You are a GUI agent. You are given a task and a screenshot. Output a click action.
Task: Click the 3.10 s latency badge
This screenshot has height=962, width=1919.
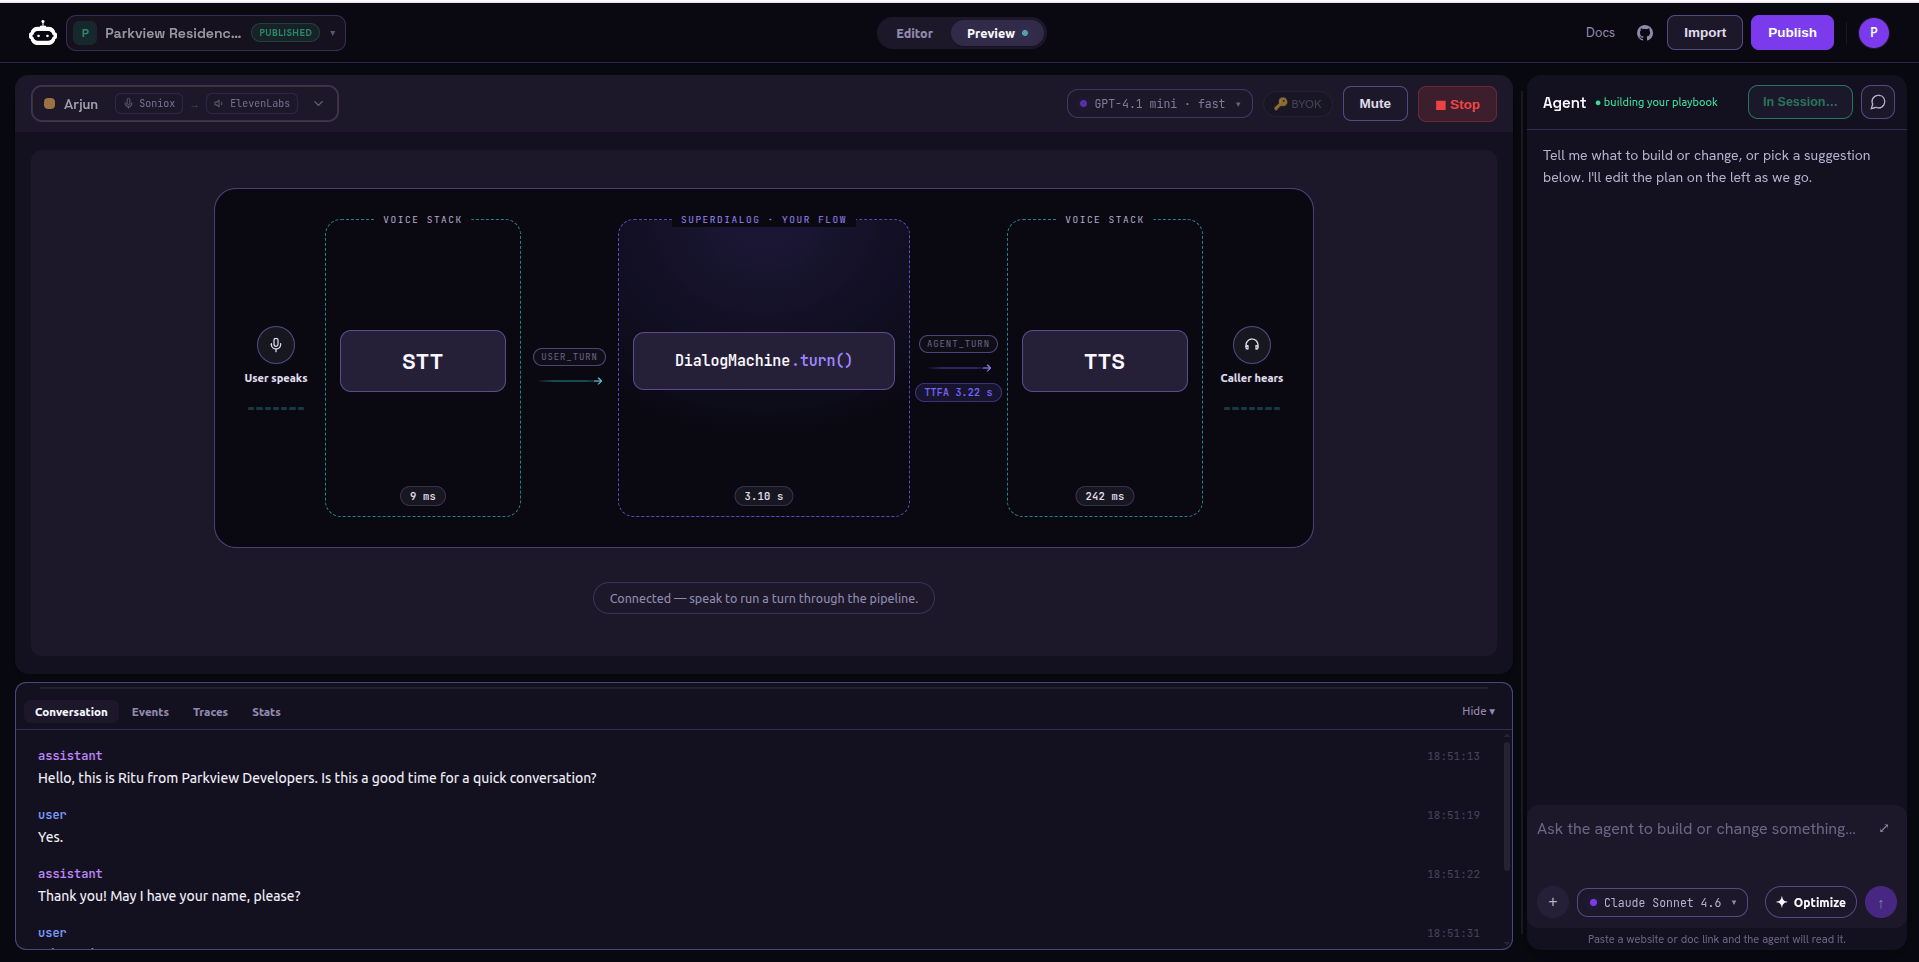click(764, 496)
